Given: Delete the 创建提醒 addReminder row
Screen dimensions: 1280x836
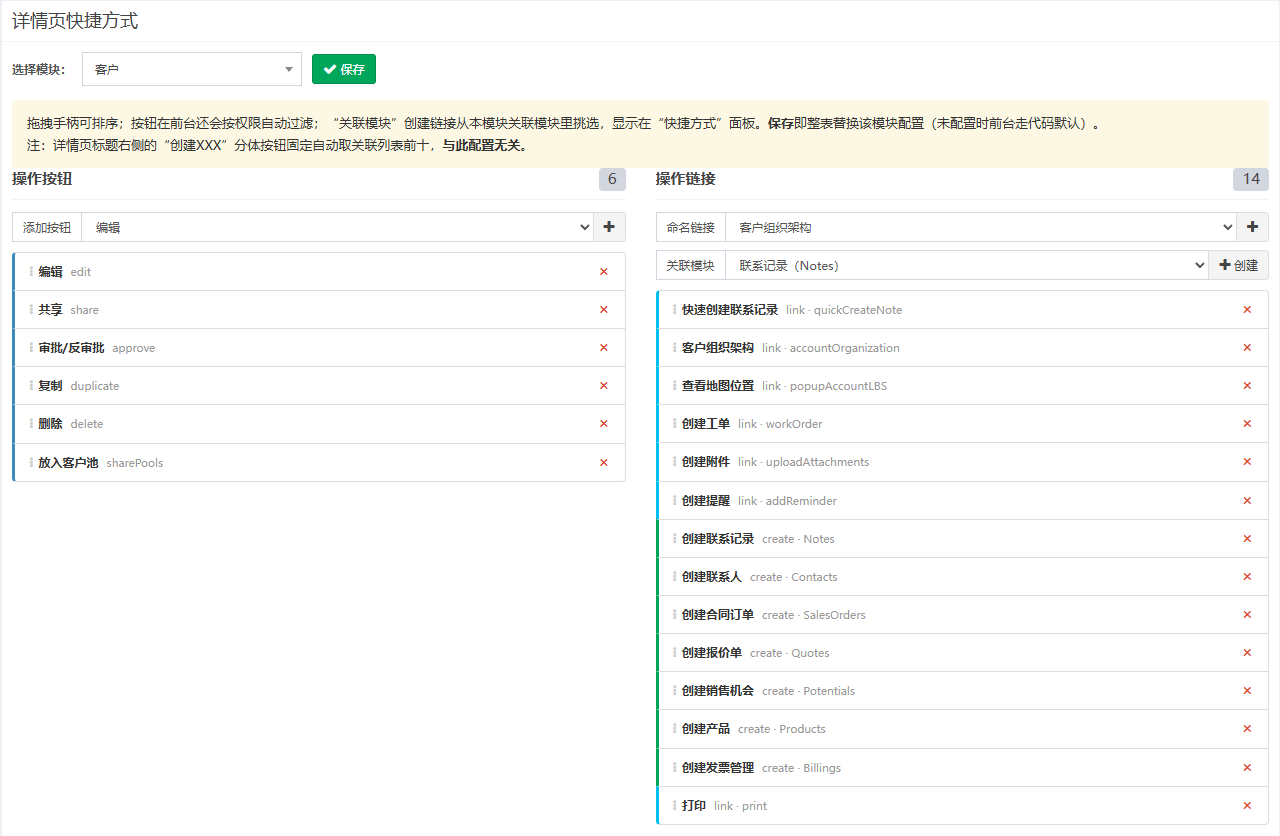Looking at the screenshot, I should pyautogui.click(x=1247, y=501).
